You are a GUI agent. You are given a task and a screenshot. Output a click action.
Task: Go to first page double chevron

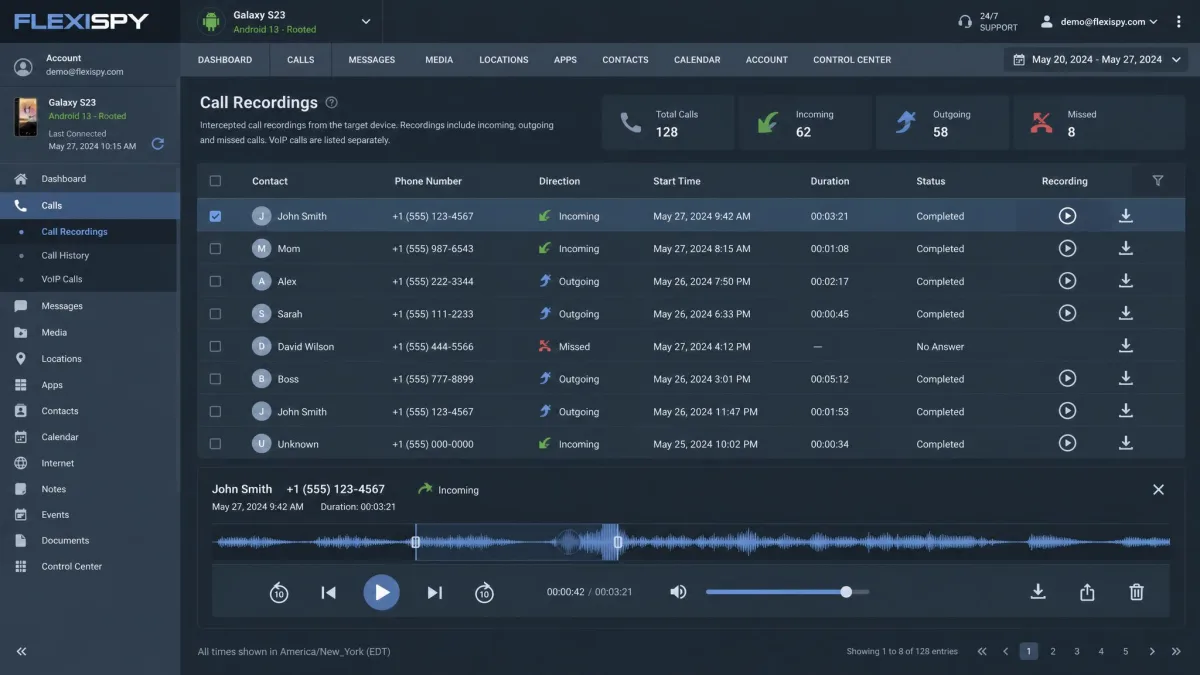coord(982,651)
